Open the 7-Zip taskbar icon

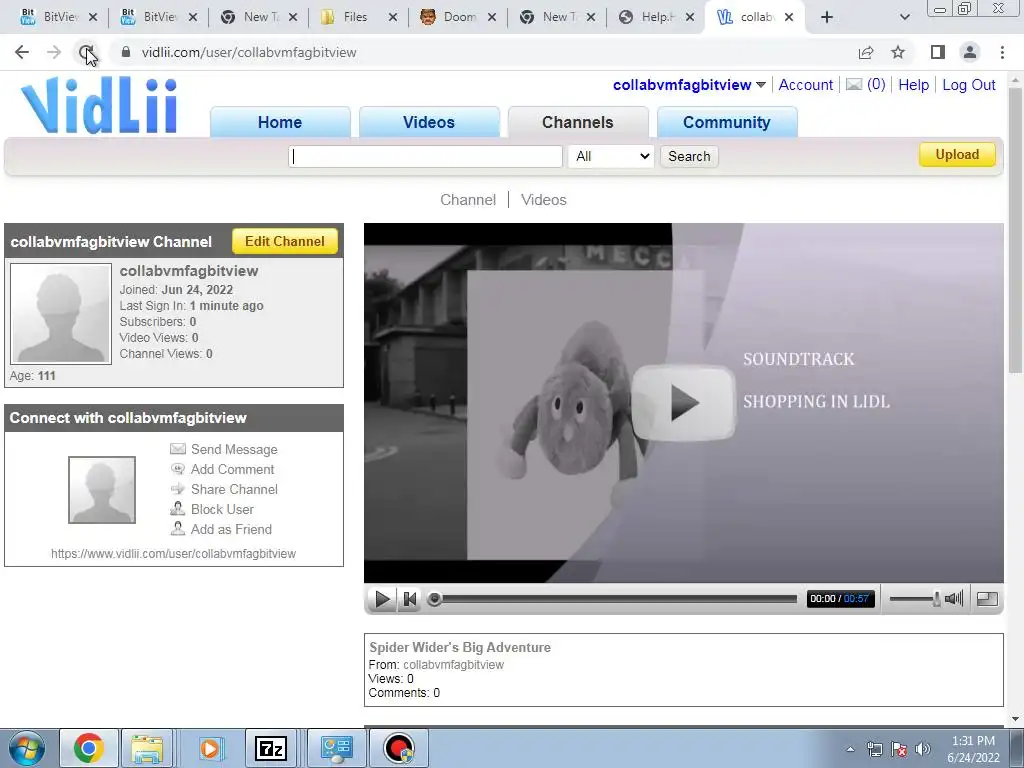271,748
